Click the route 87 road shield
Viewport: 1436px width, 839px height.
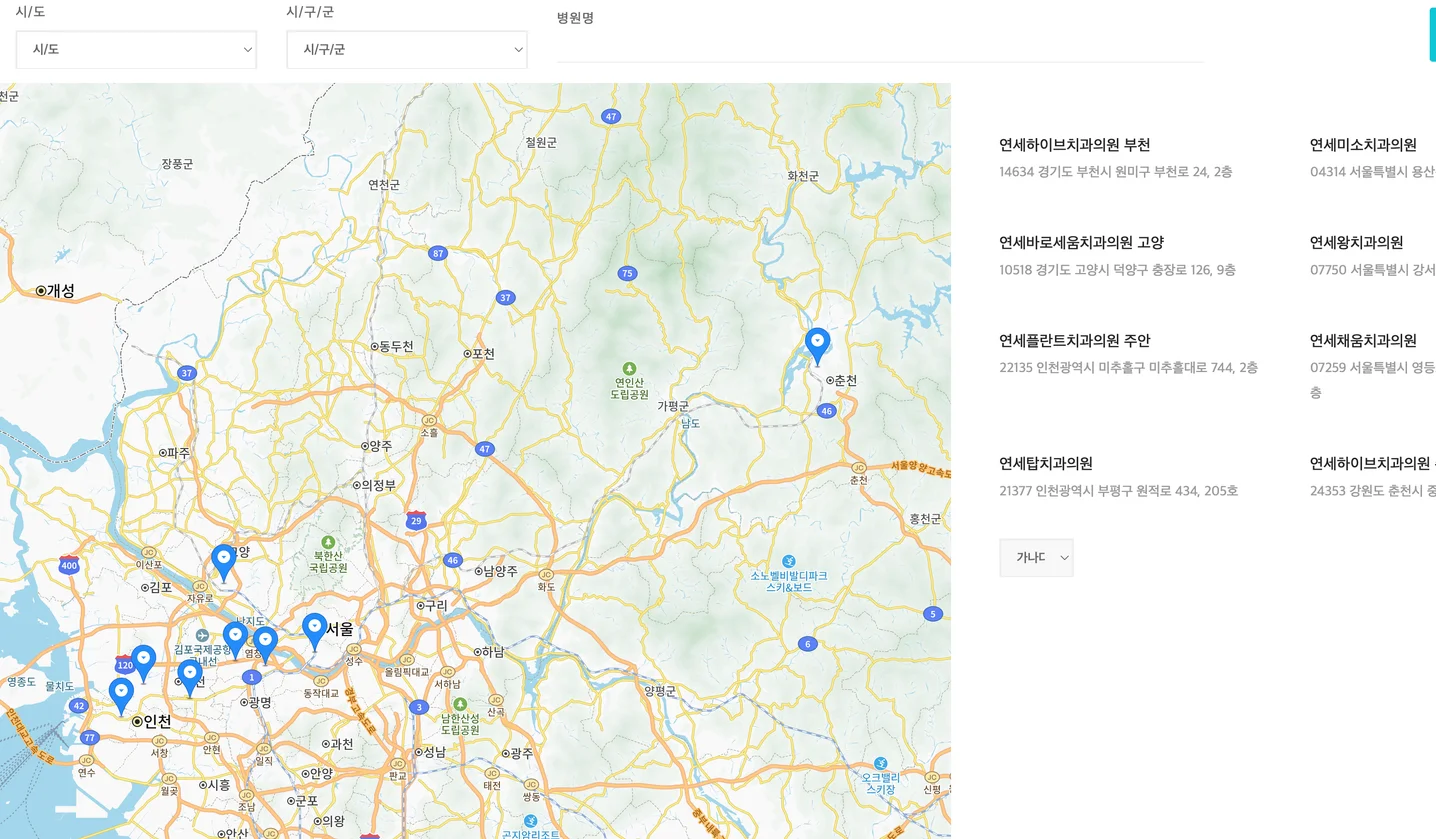pos(438,253)
